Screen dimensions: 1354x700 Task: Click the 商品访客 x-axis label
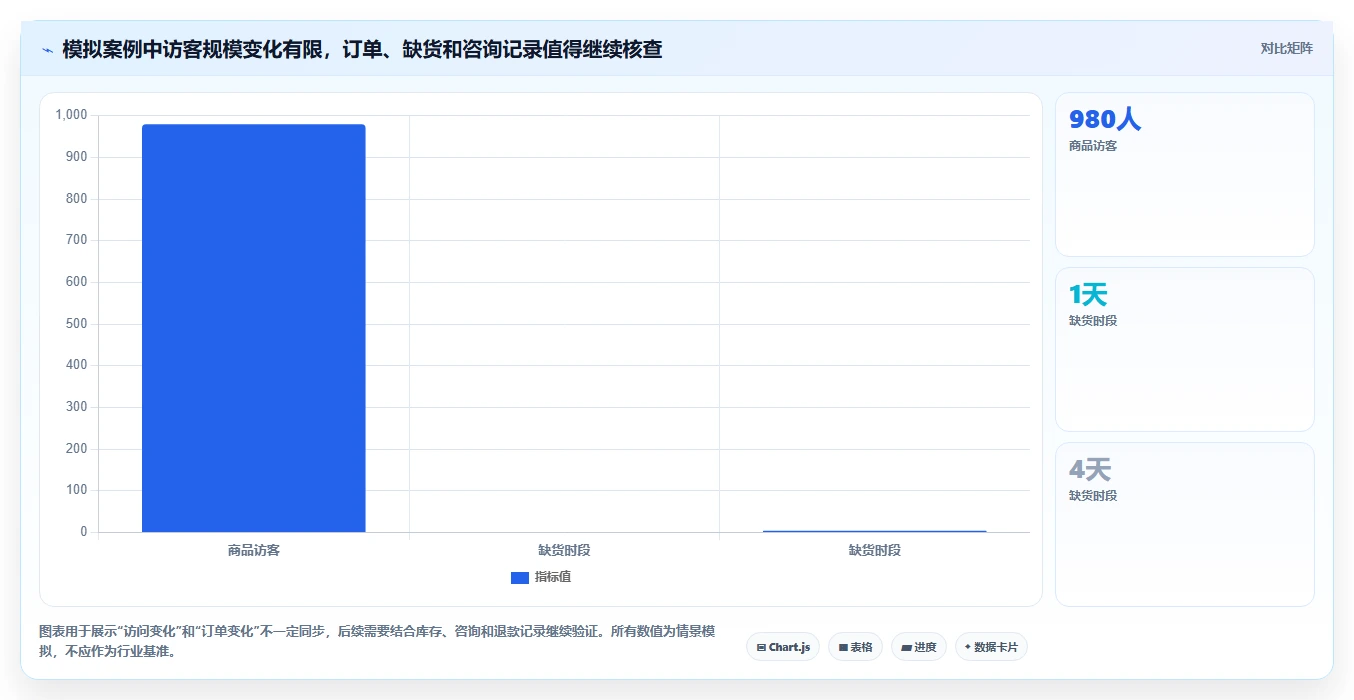pyautogui.click(x=254, y=550)
